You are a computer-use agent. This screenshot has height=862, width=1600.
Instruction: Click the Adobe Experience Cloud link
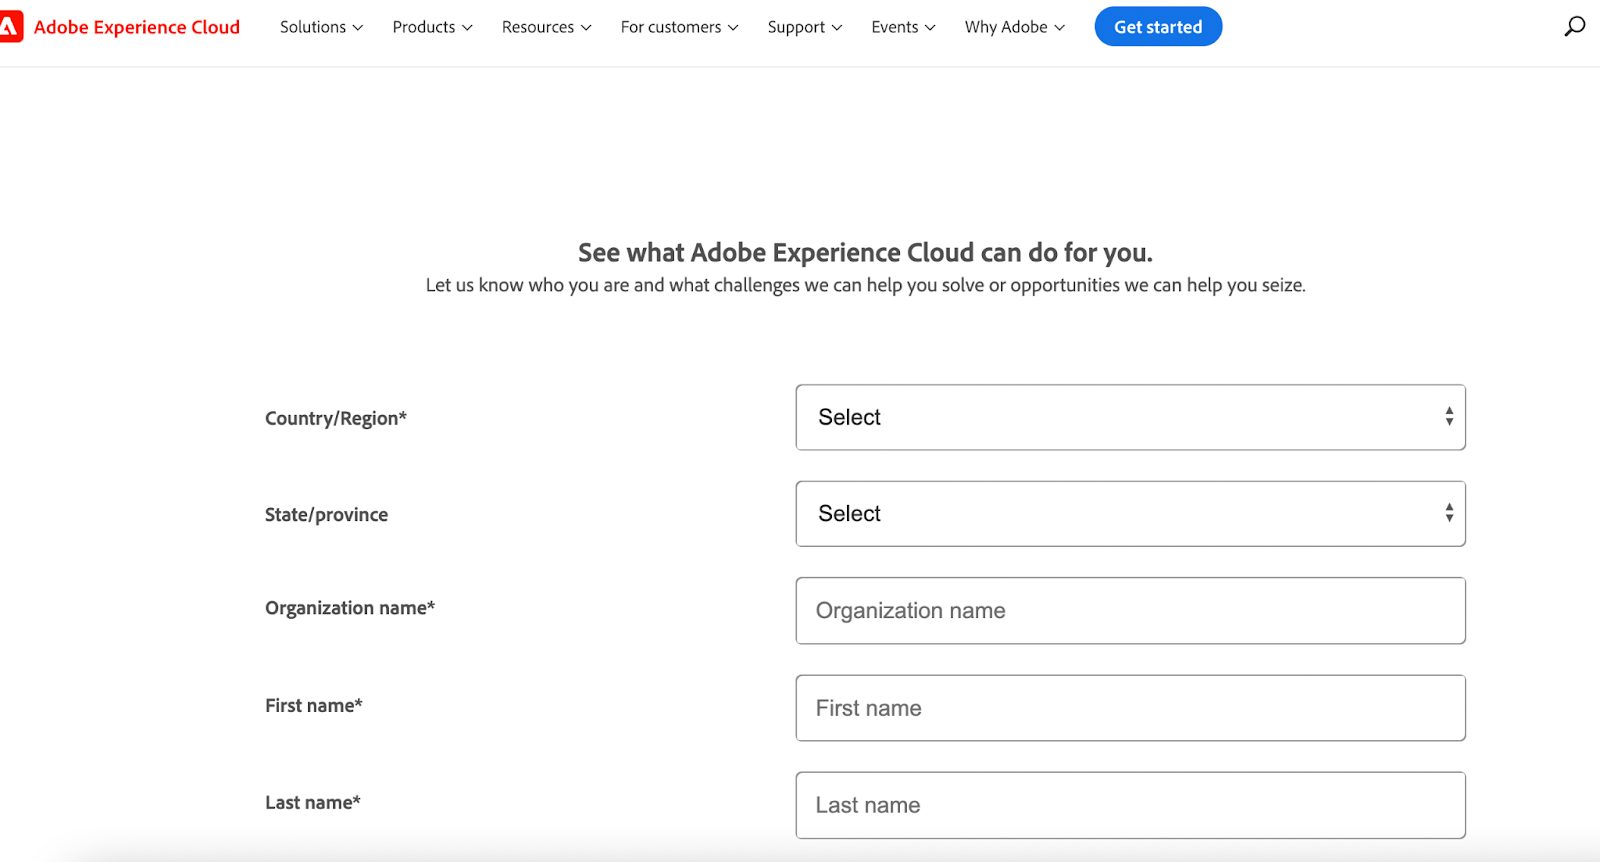point(137,27)
